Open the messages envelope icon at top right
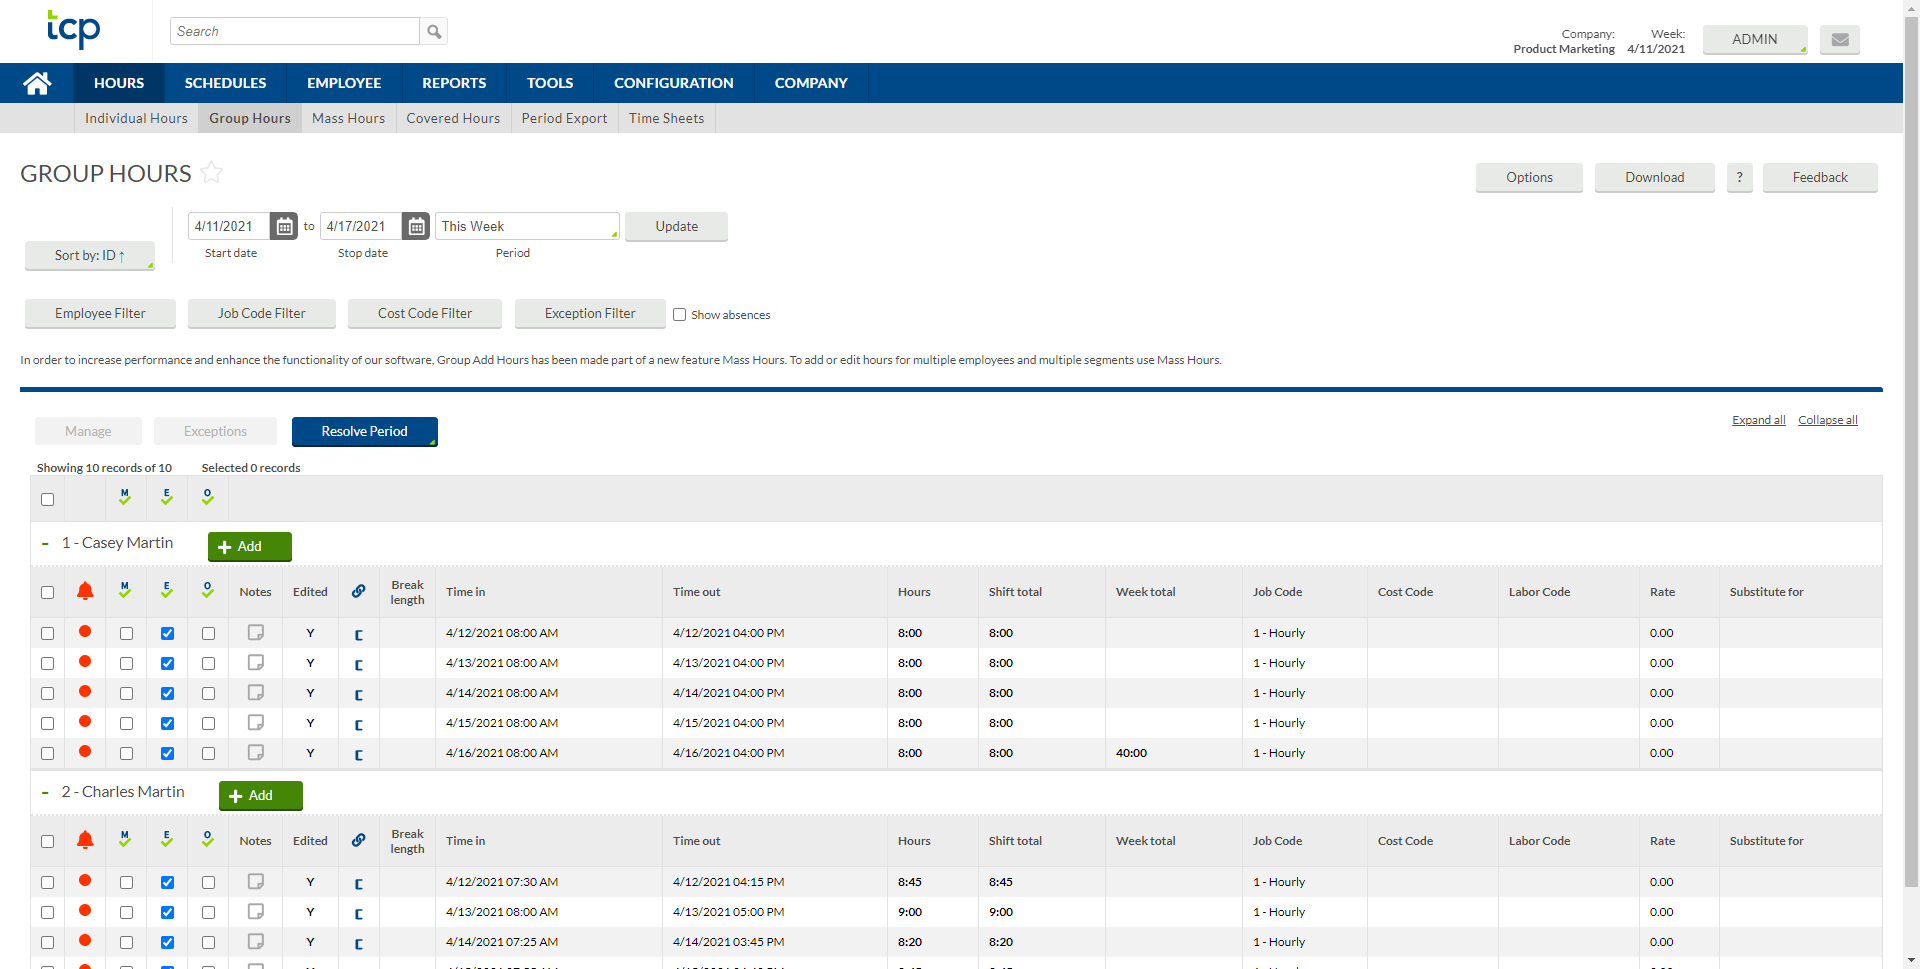This screenshot has width=1920, height=969. click(x=1838, y=40)
